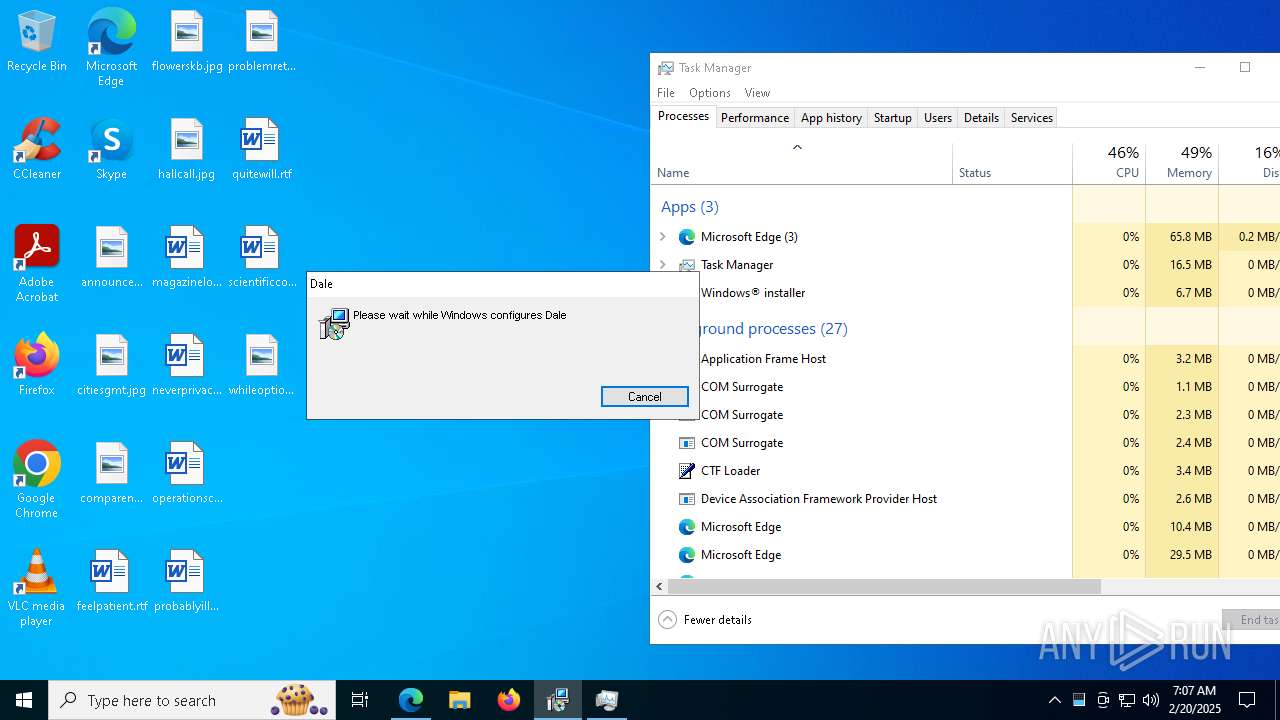Click the Task Manager horizontal scrollbar

click(885, 587)
